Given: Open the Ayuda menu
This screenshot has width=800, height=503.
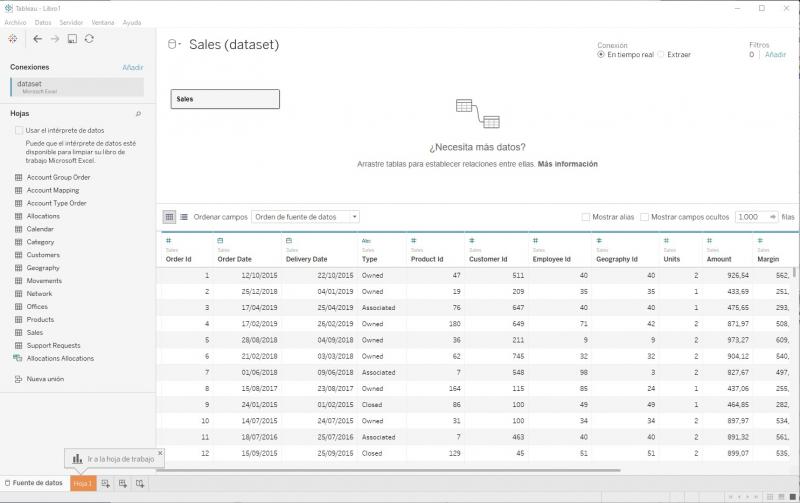Looking at the screenshot, I should click(132, 22).
